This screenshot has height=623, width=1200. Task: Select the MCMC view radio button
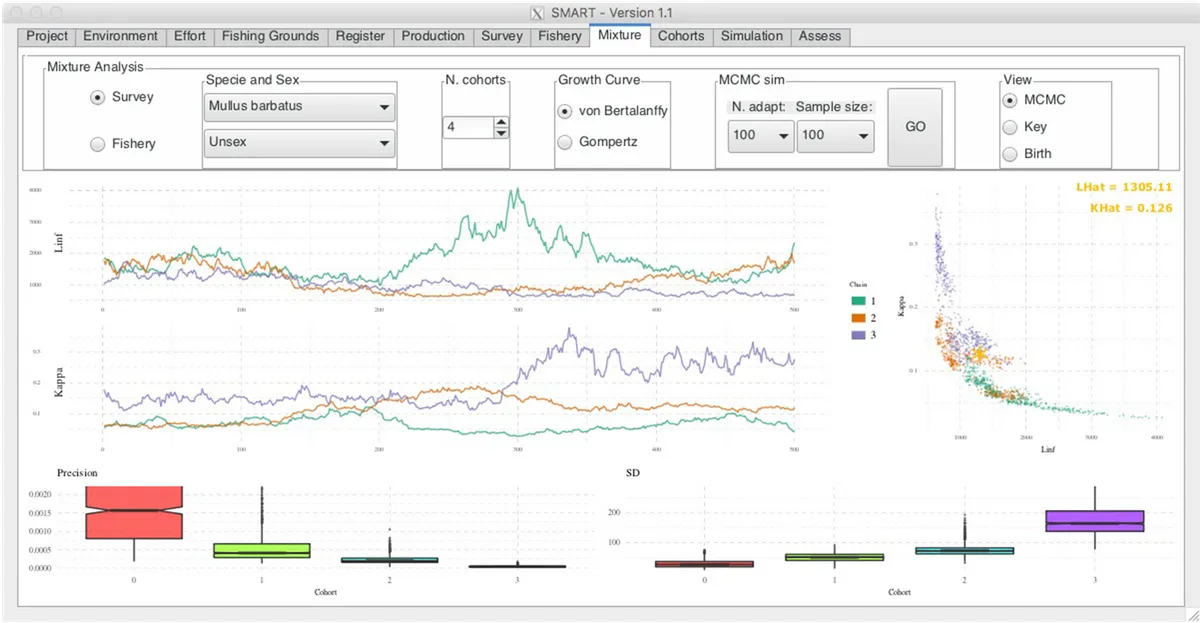(1010, 99)
